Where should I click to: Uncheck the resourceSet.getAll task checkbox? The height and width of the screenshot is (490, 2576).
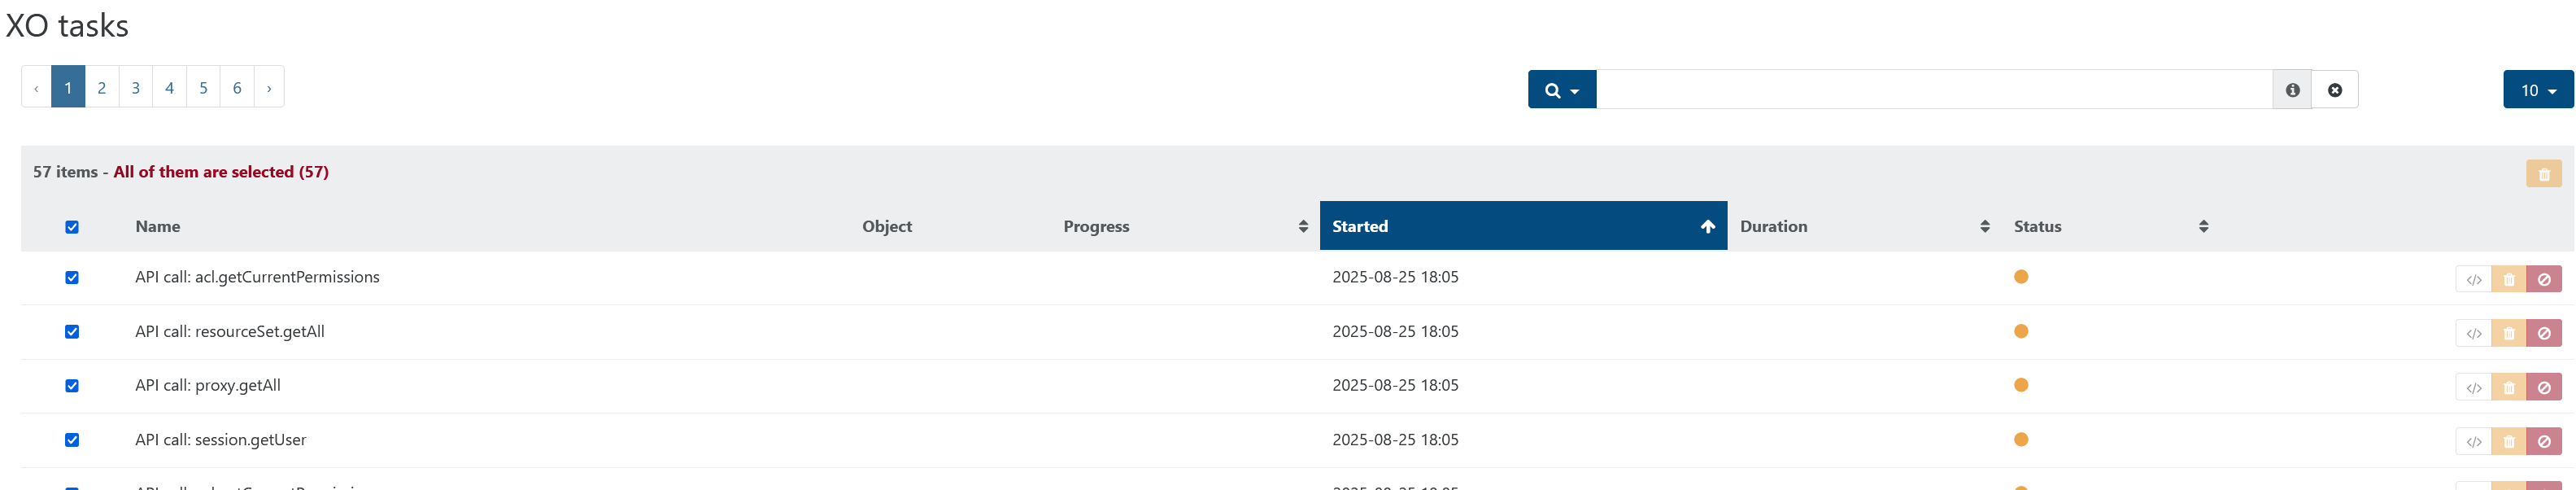coord(72,332)
